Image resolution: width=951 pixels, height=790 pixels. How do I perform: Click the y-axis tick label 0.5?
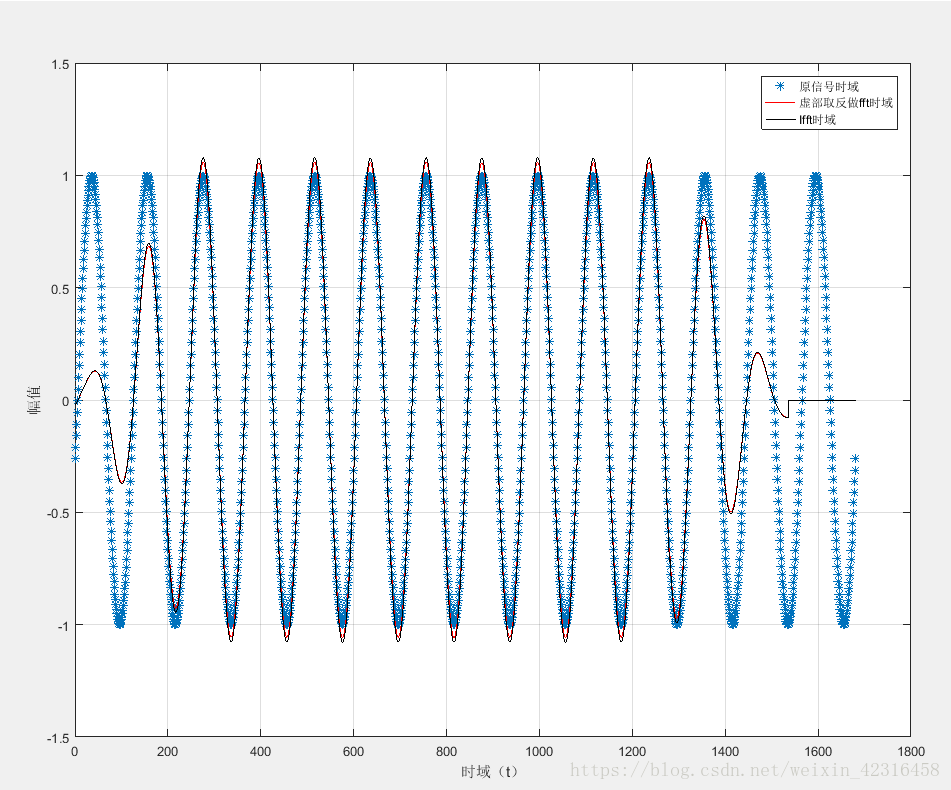[61, 289]
